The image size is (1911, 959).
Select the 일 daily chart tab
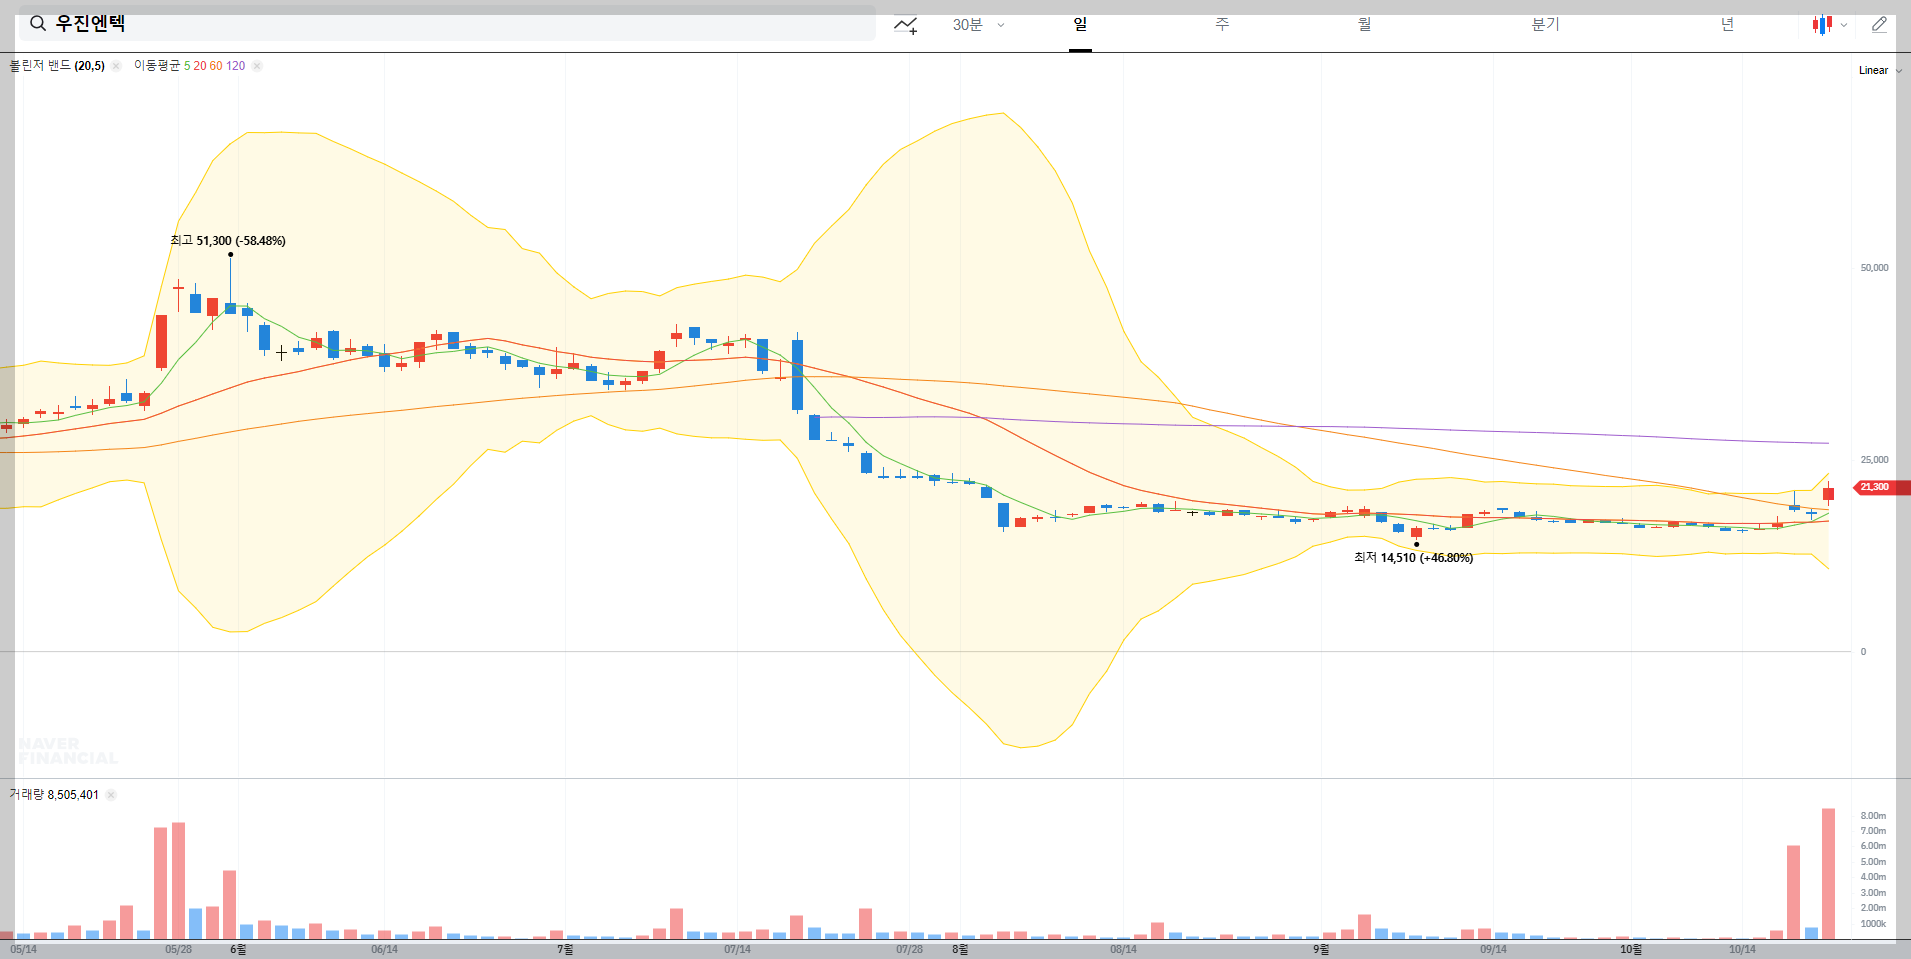click(1080, 24)
